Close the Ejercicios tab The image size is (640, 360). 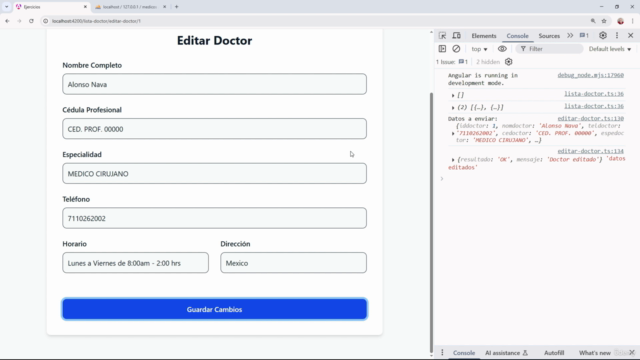click(x=85, y=7)
